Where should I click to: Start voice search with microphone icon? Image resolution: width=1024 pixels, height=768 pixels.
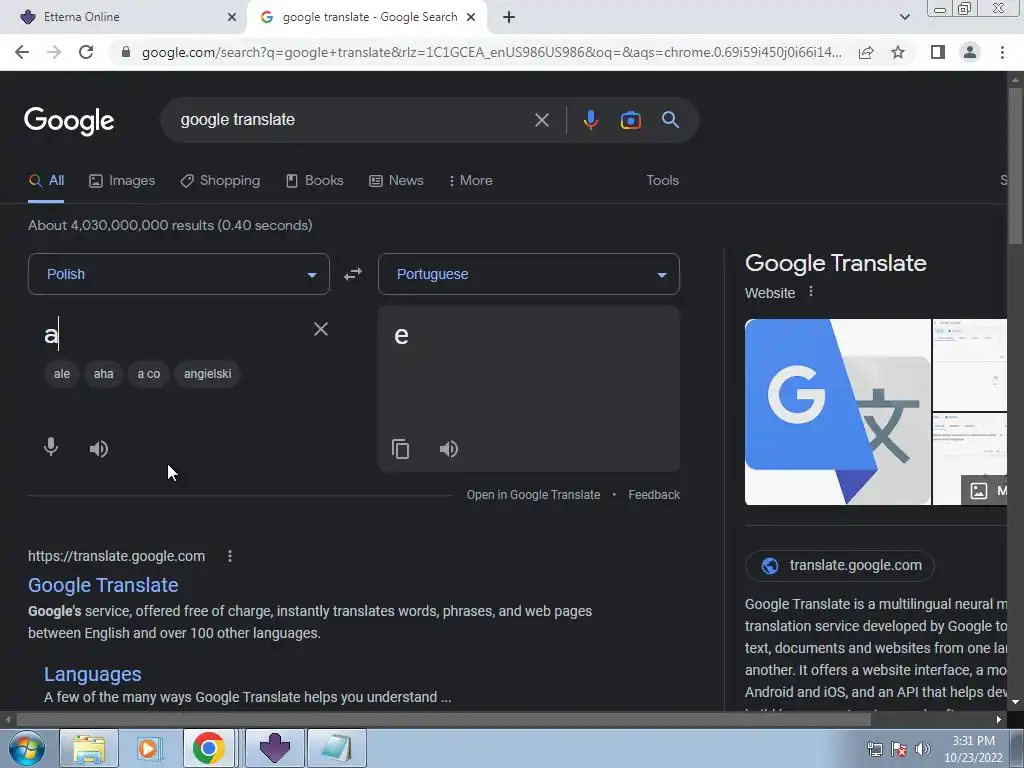point(590,120)
